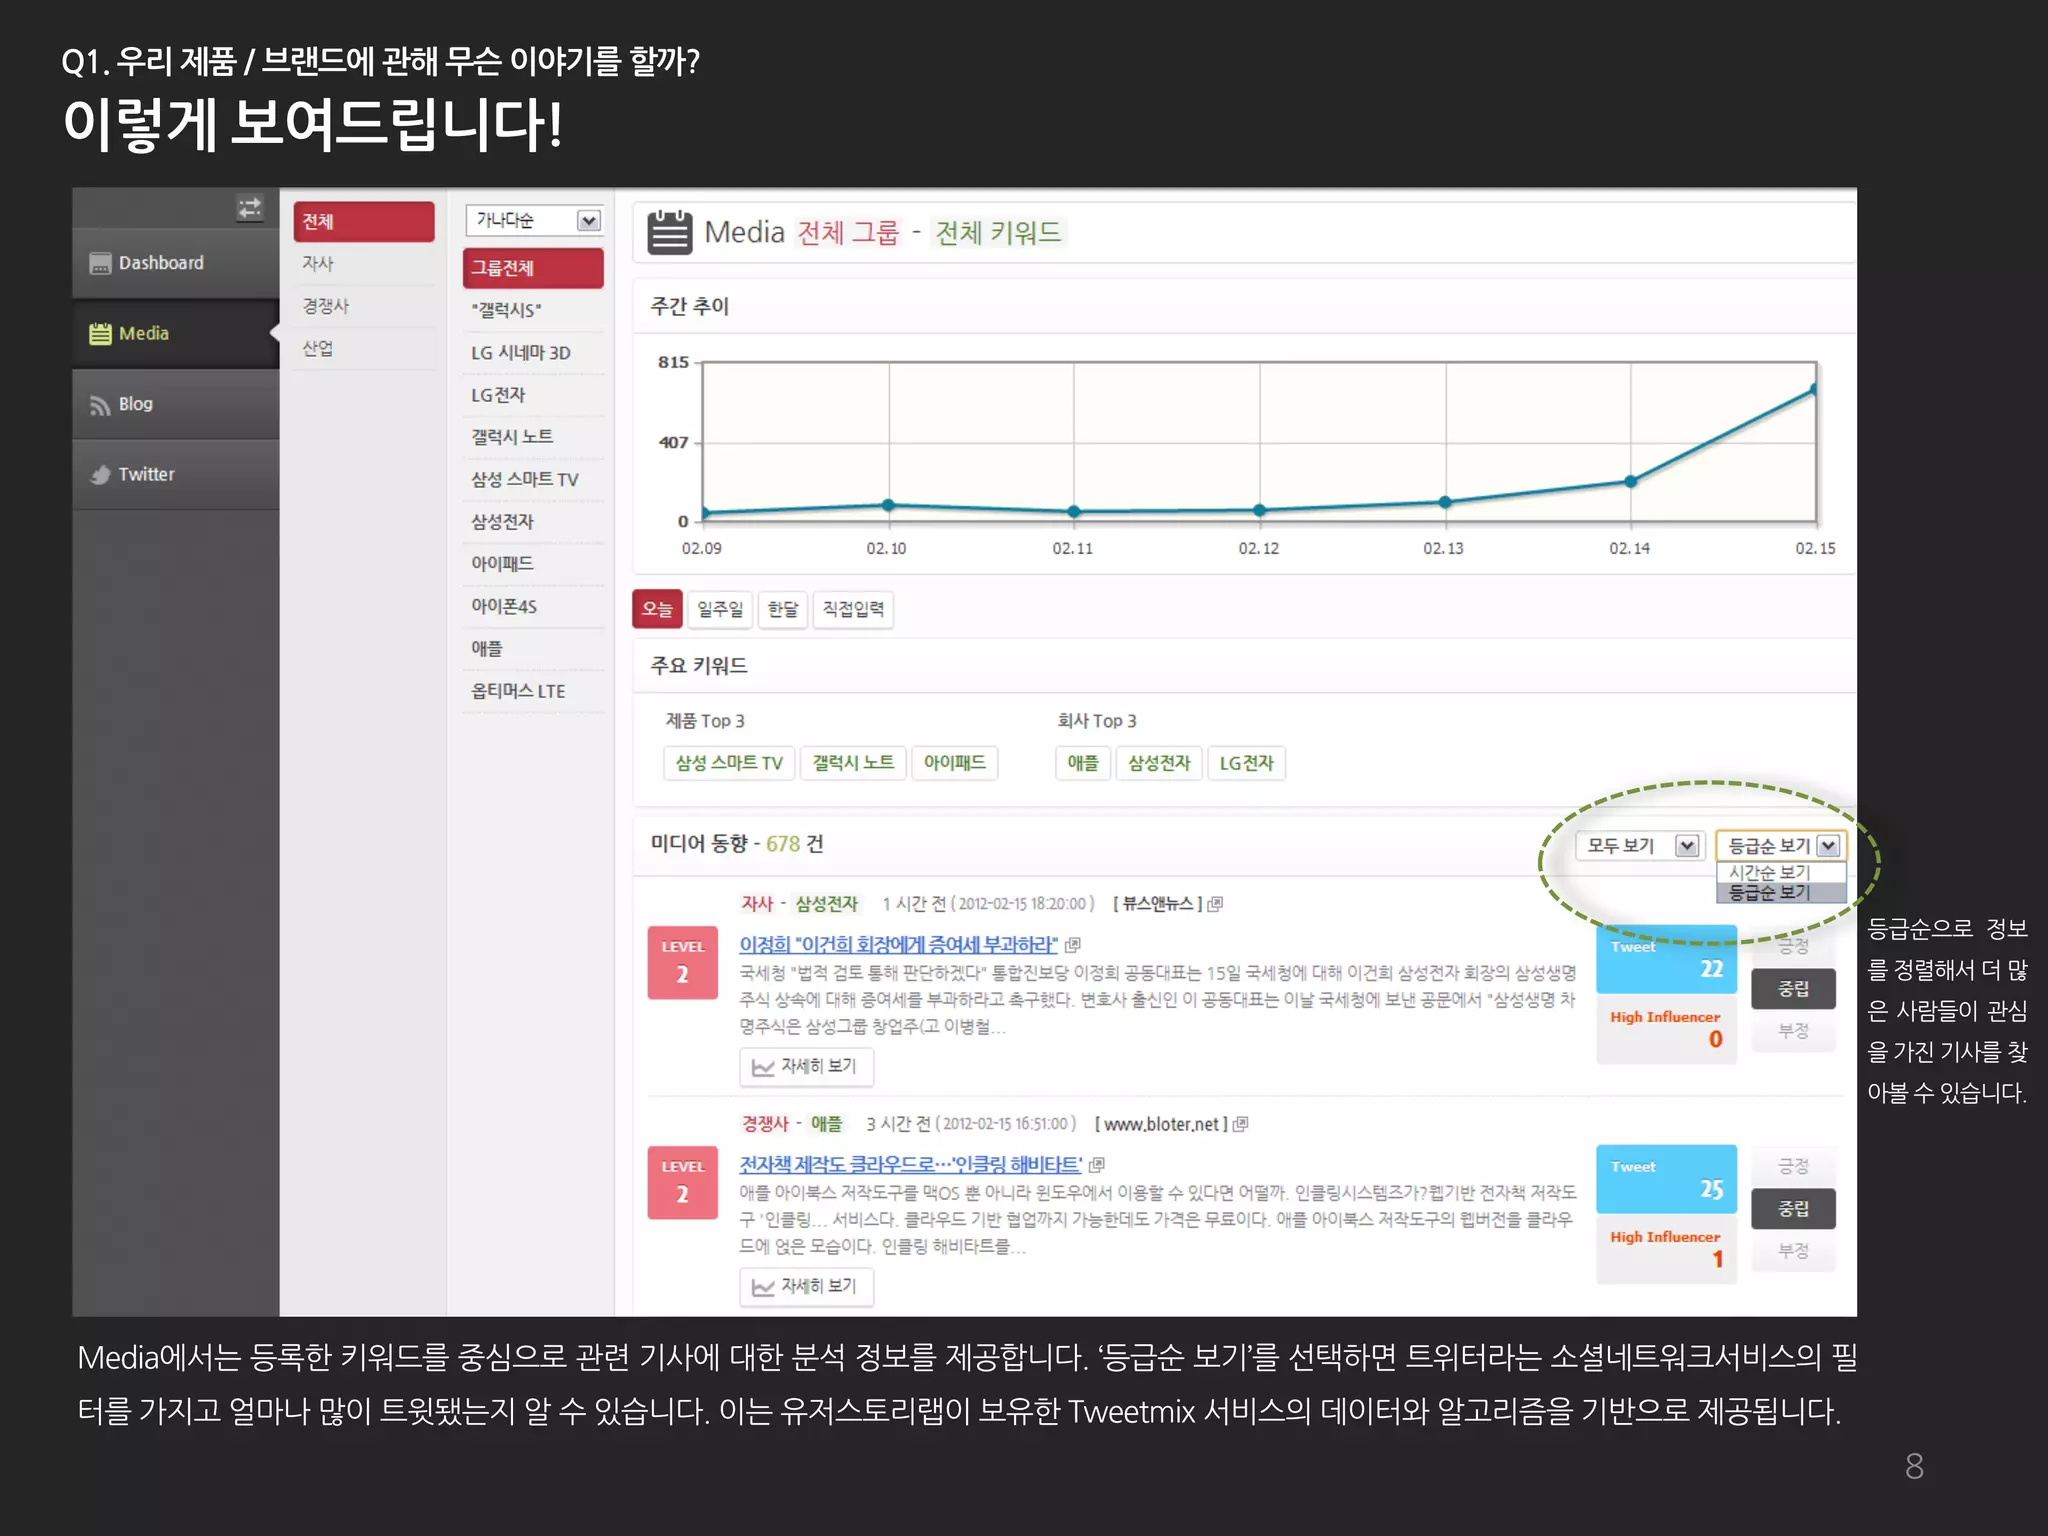
Task: Set 부정 sentiment for 애플 article
Action: (1793, 1251)
